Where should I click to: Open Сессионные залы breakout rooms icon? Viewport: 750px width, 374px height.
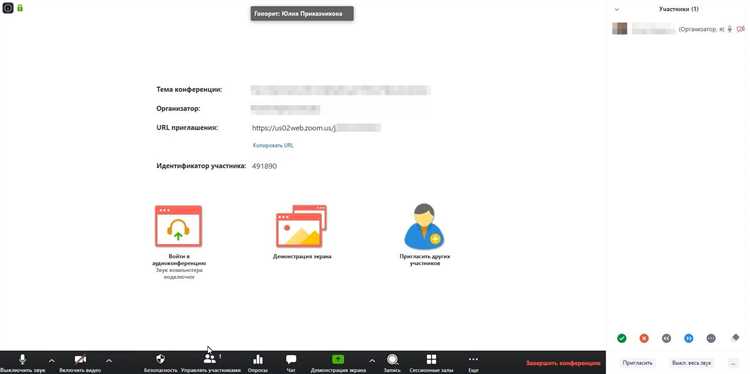coord(431,359)
